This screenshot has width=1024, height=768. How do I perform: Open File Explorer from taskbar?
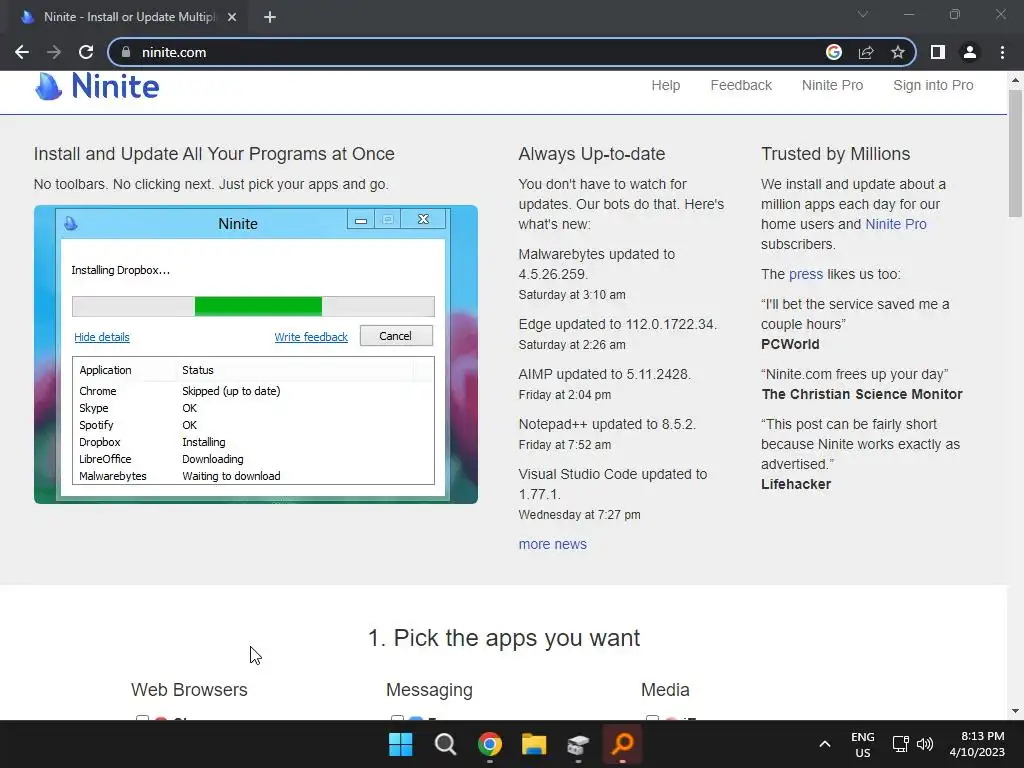[x=534, y=744]
